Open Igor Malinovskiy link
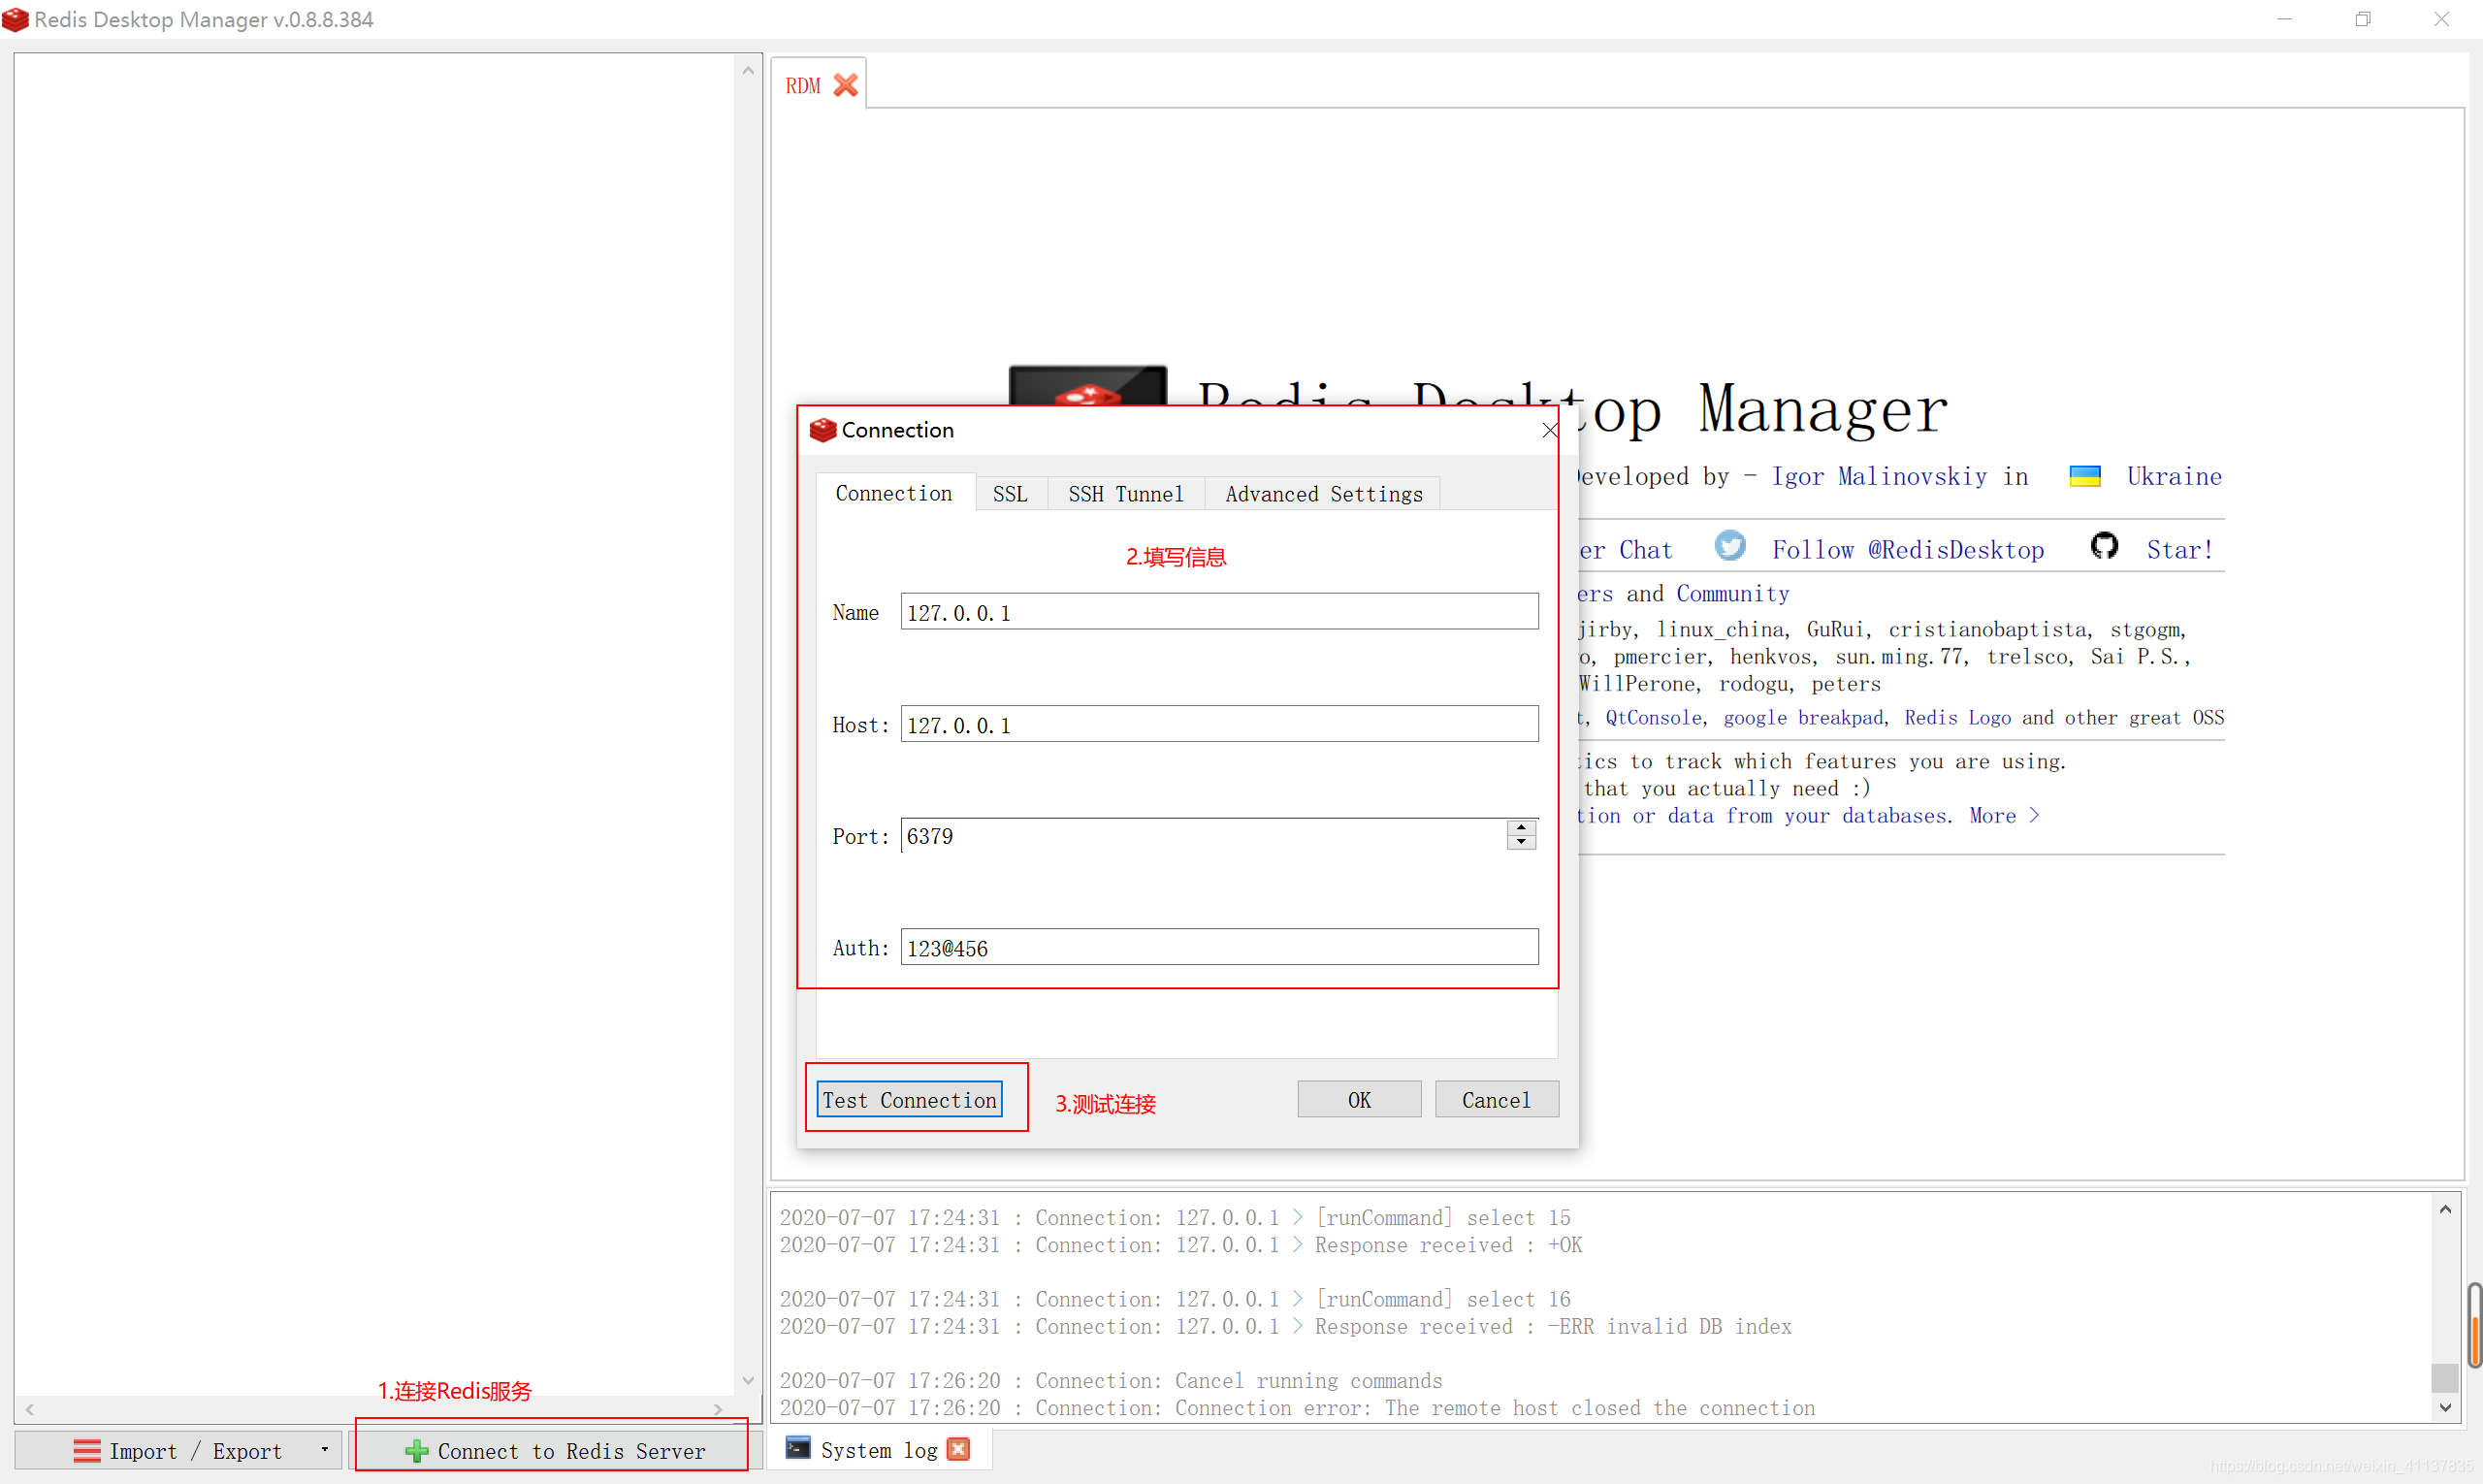The height and width of the screenshot is (1484, 2483). tap(1879, 476)
